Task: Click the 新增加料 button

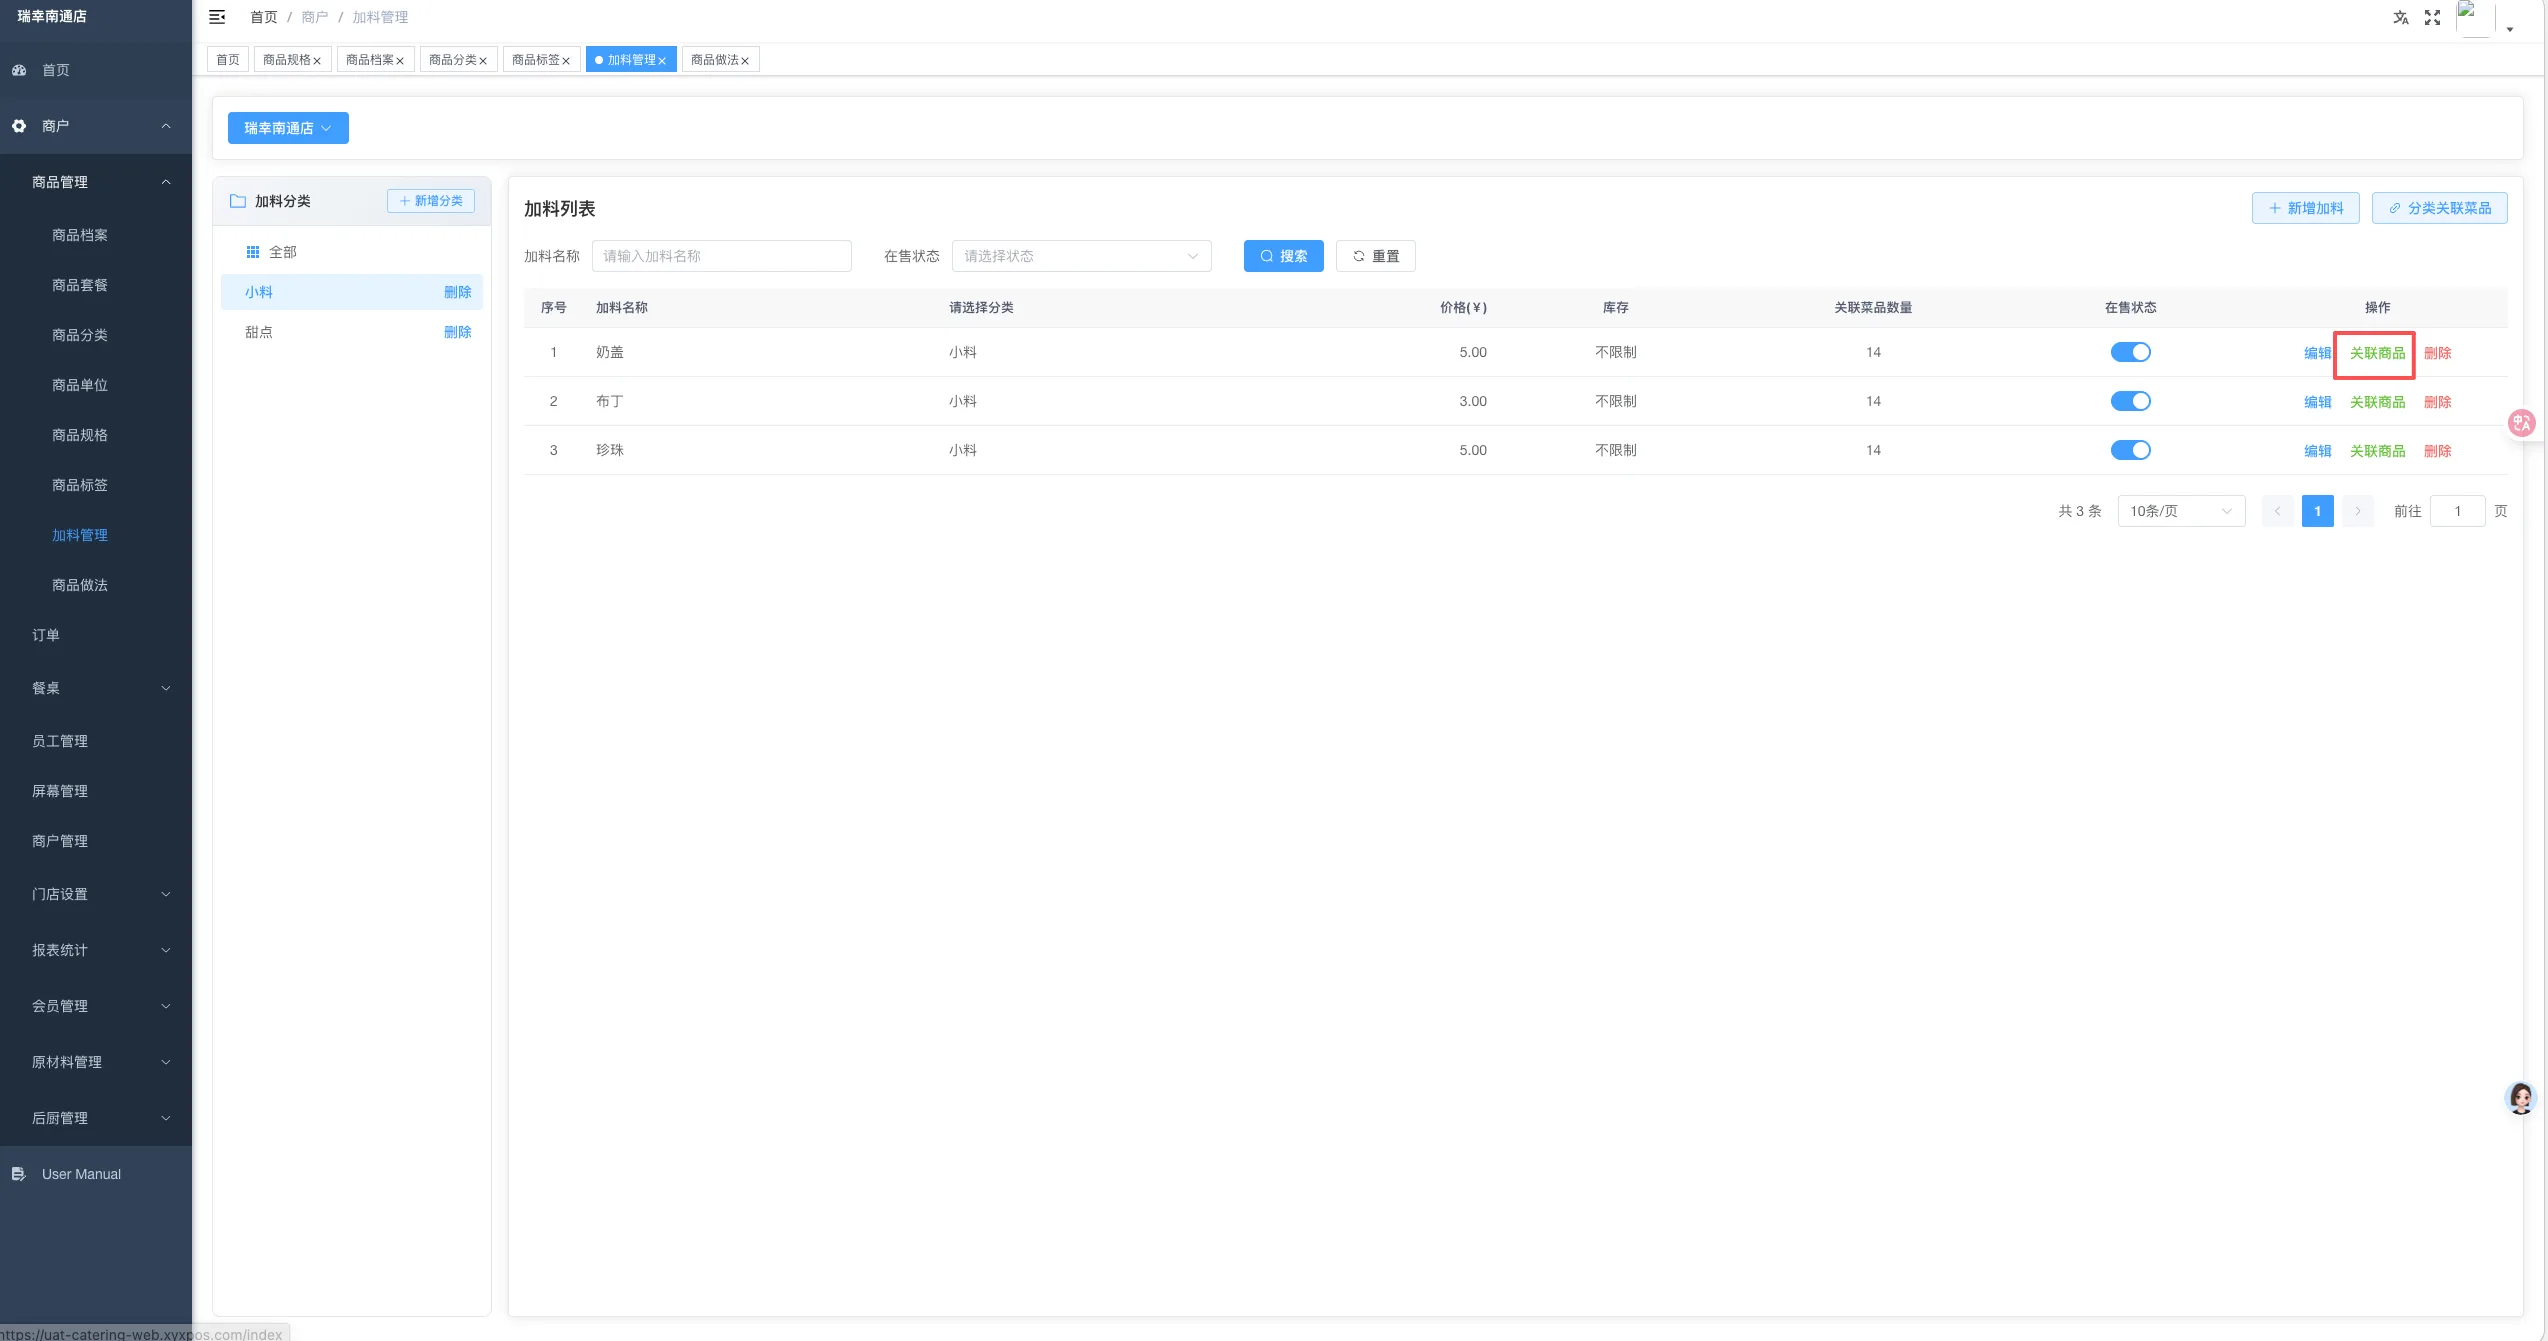Action: (2305, 208)
